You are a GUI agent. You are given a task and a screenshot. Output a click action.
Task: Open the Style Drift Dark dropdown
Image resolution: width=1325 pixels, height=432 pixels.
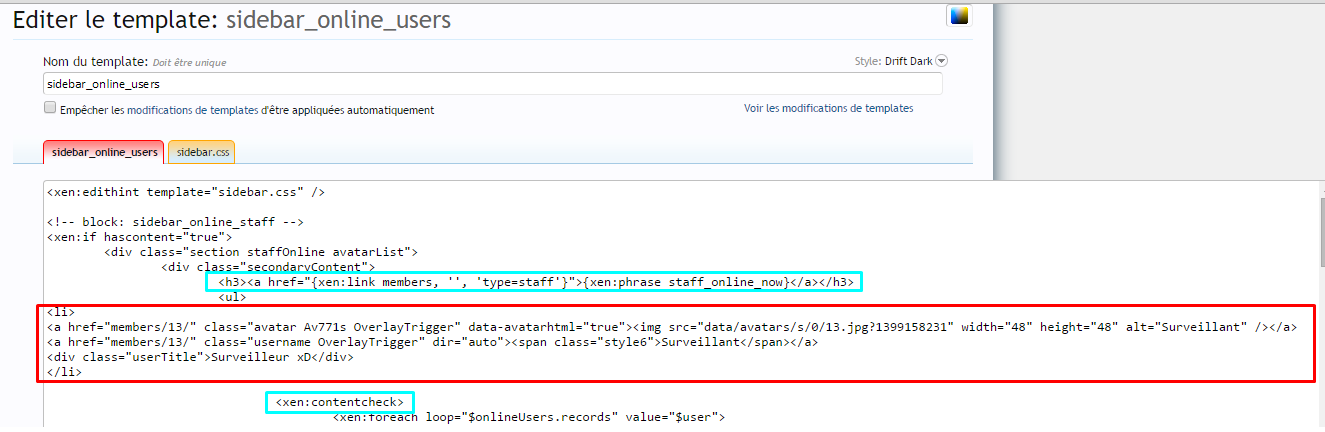[941, 61]
